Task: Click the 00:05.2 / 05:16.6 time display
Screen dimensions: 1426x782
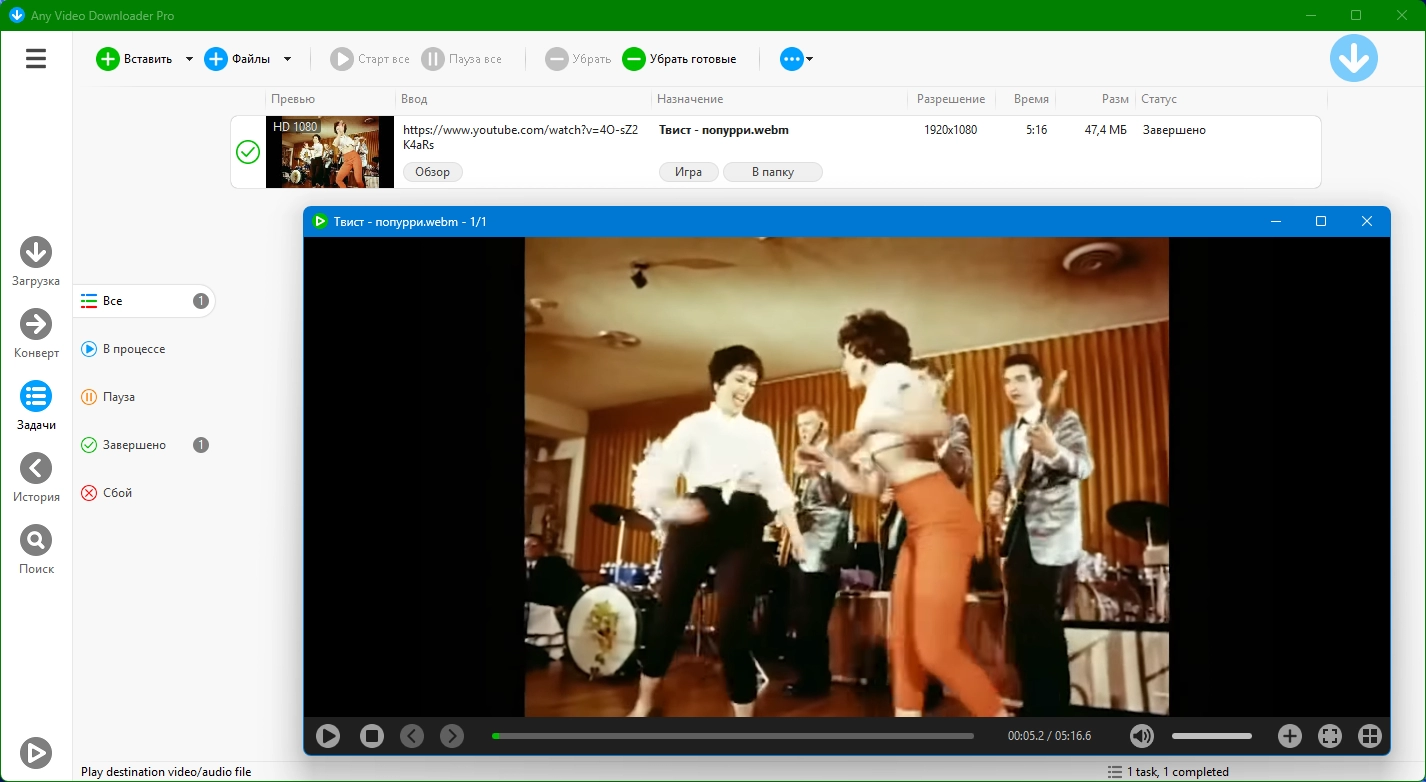Action: [1049, 736]
